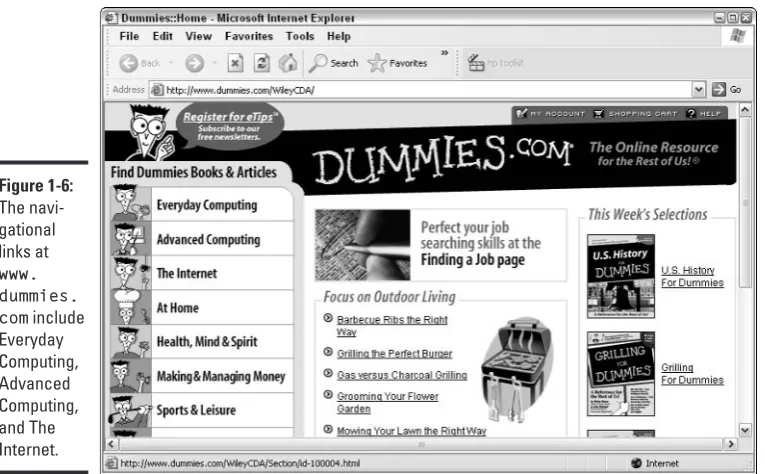Click the Everyday Computing mascot icon
The height and width of the screenshot is (474, 765).
130,203
